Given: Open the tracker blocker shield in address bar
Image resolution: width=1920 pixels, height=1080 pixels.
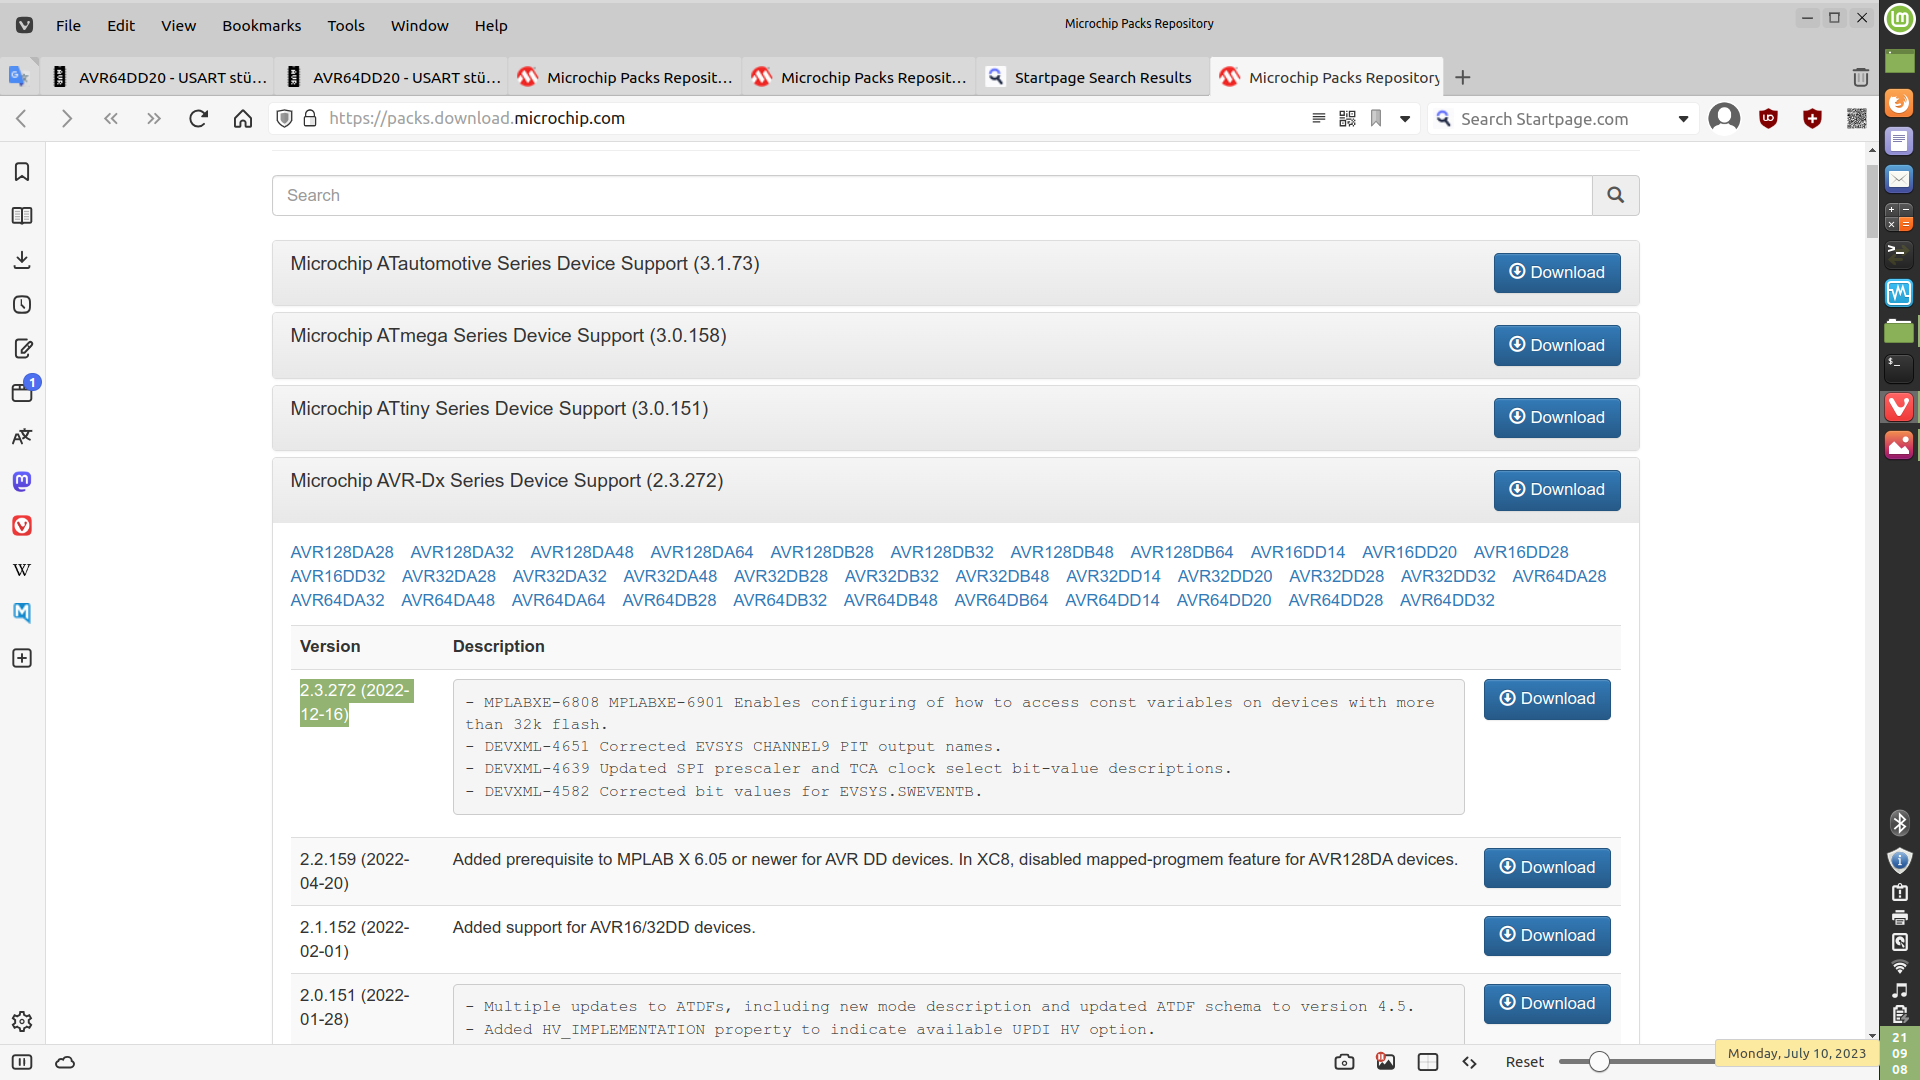Looking at the screenshot, I should click(284, 119).
